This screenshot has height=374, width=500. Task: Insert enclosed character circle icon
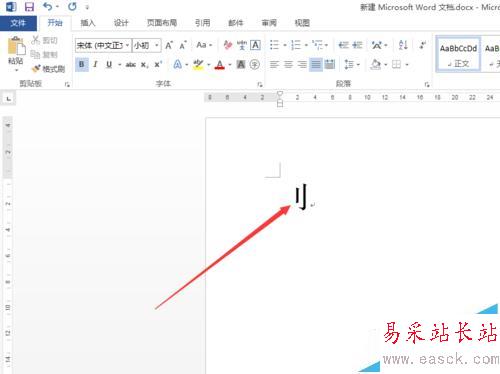[x=255, y=64]
